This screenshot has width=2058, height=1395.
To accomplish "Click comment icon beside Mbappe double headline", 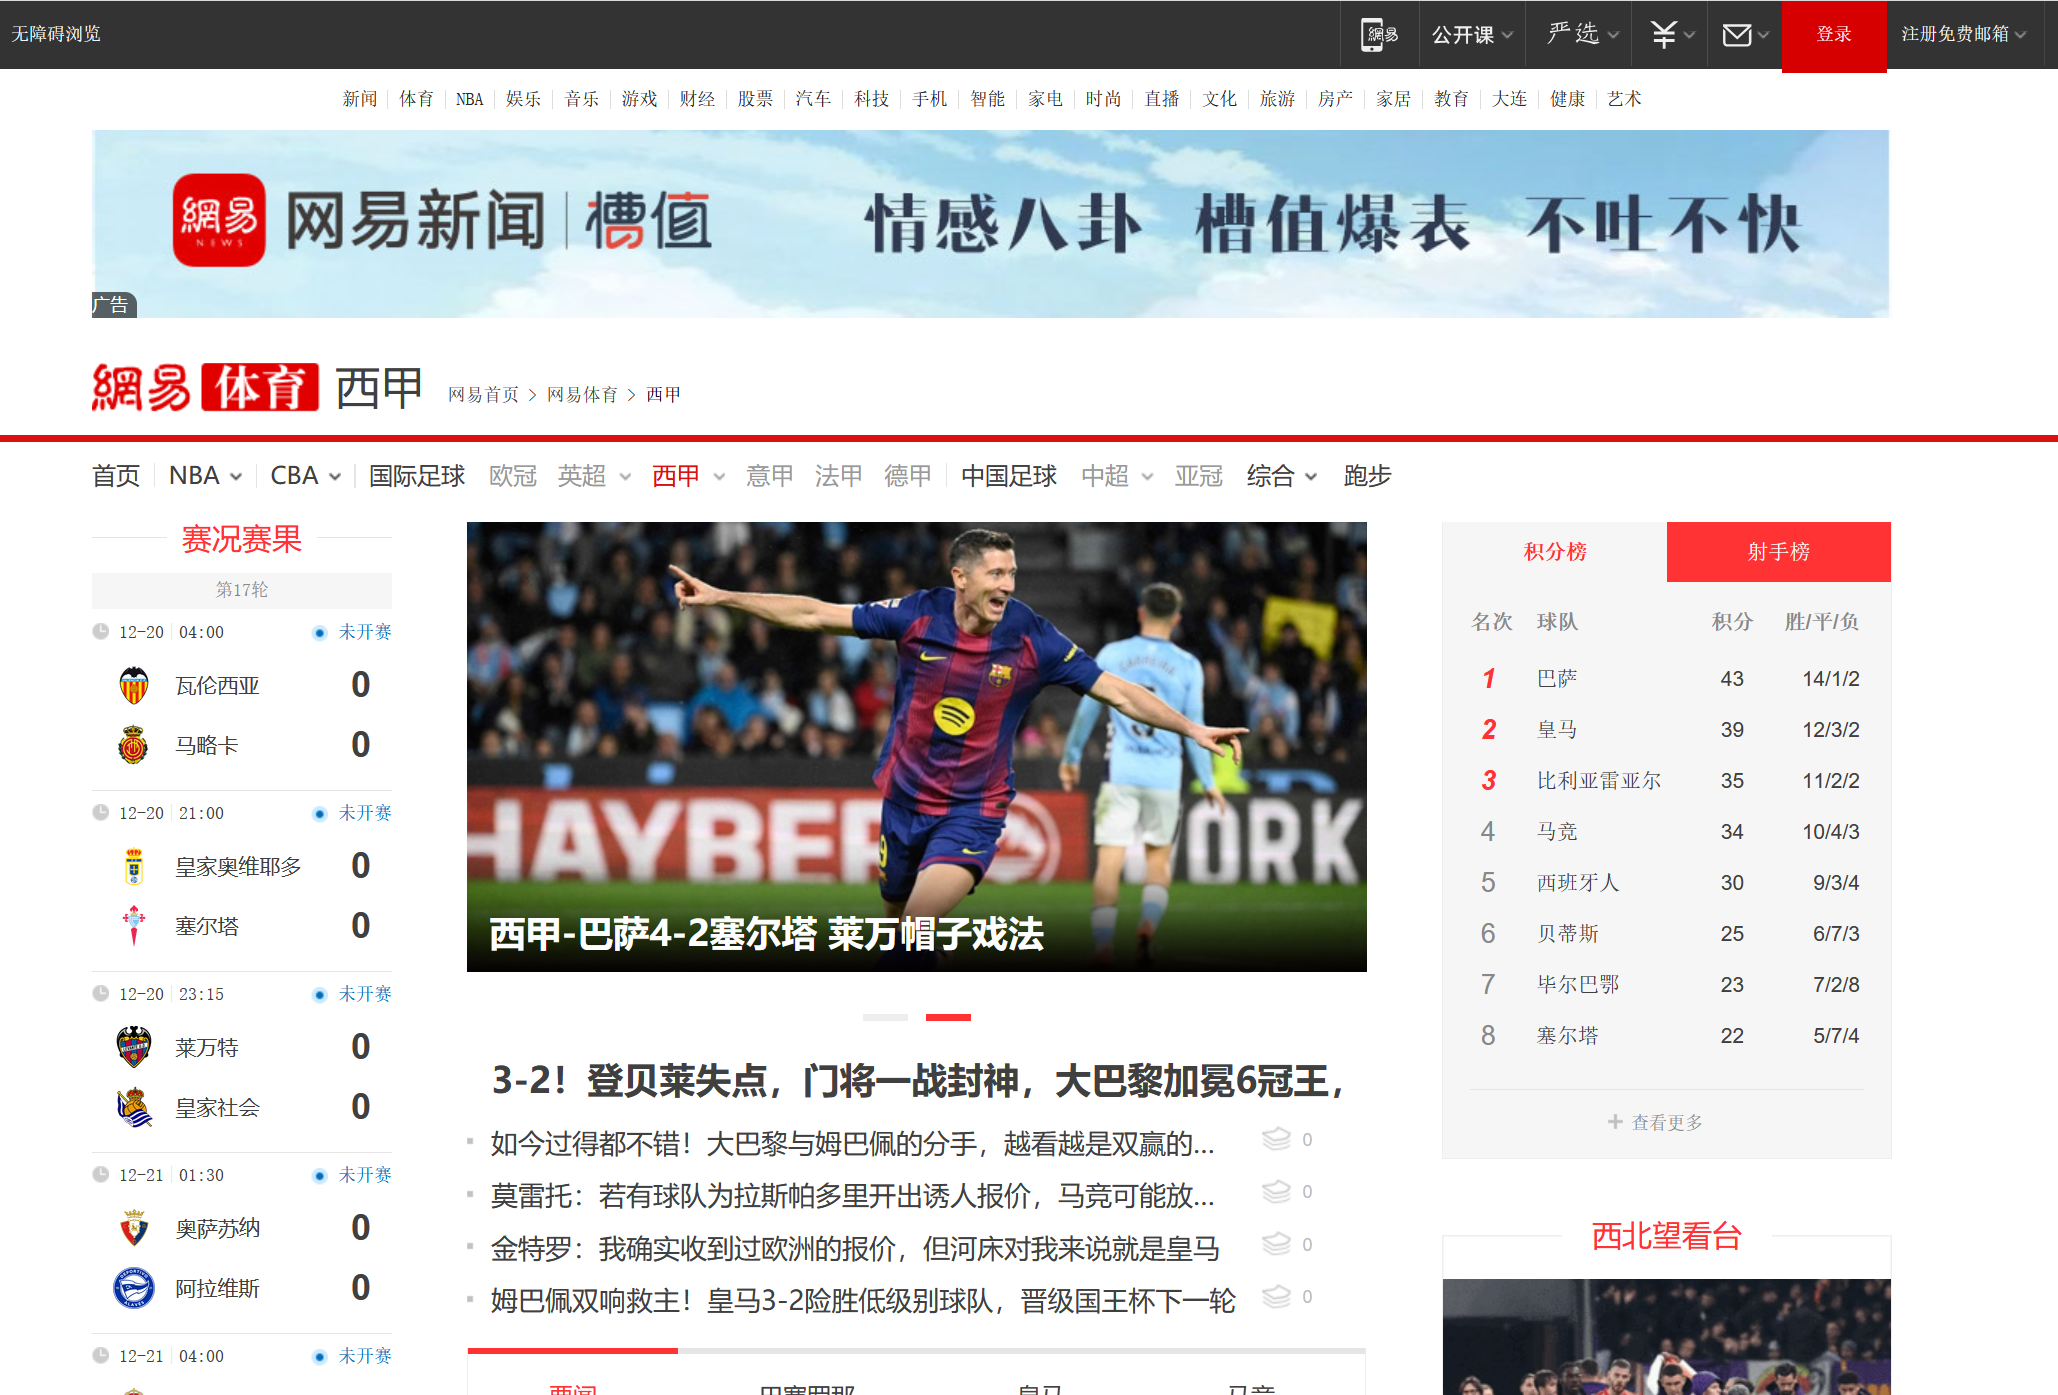I will 1277,1297.
